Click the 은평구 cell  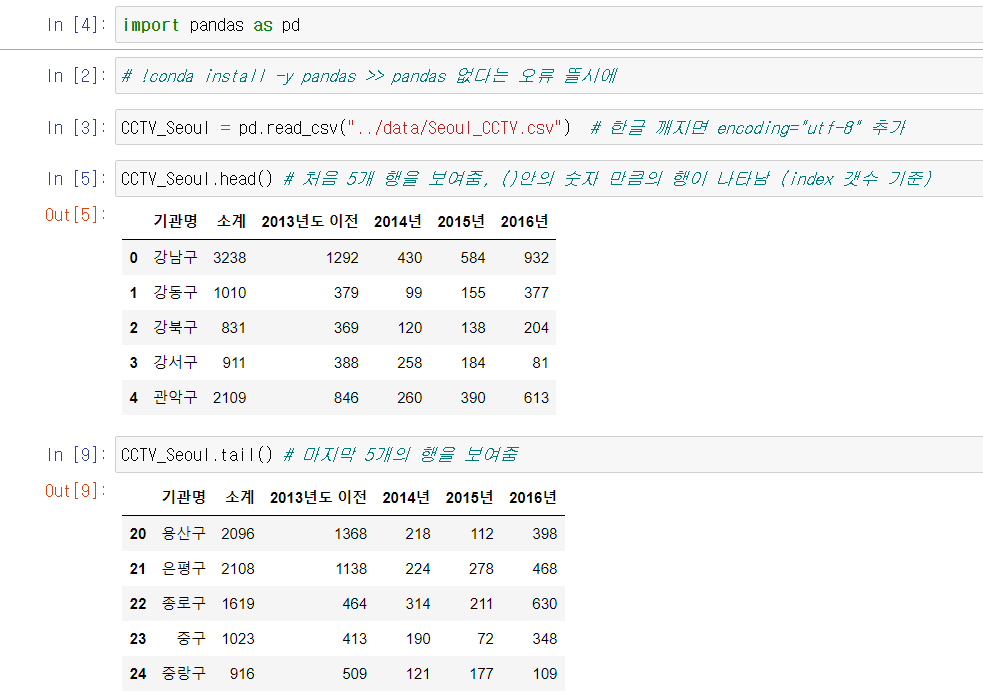tap(184, 568)
